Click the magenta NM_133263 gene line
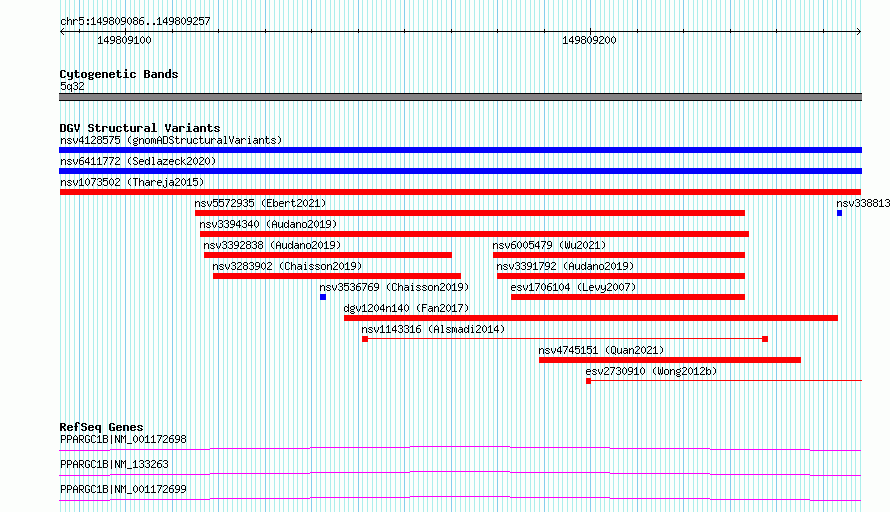Image resolution: width=890 pixels, height=512 pixels. point(460,473)
